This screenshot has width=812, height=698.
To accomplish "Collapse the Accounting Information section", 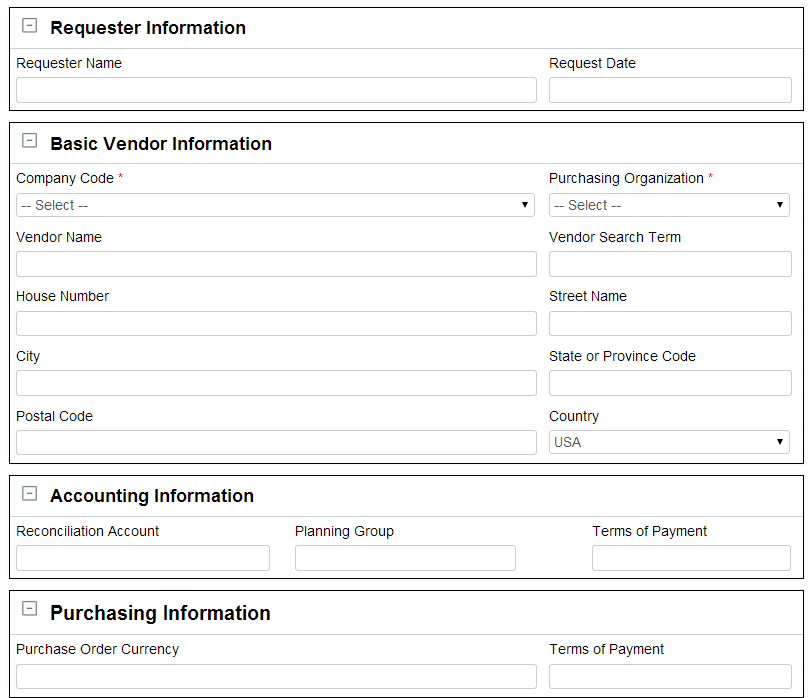I will [30, 493].
